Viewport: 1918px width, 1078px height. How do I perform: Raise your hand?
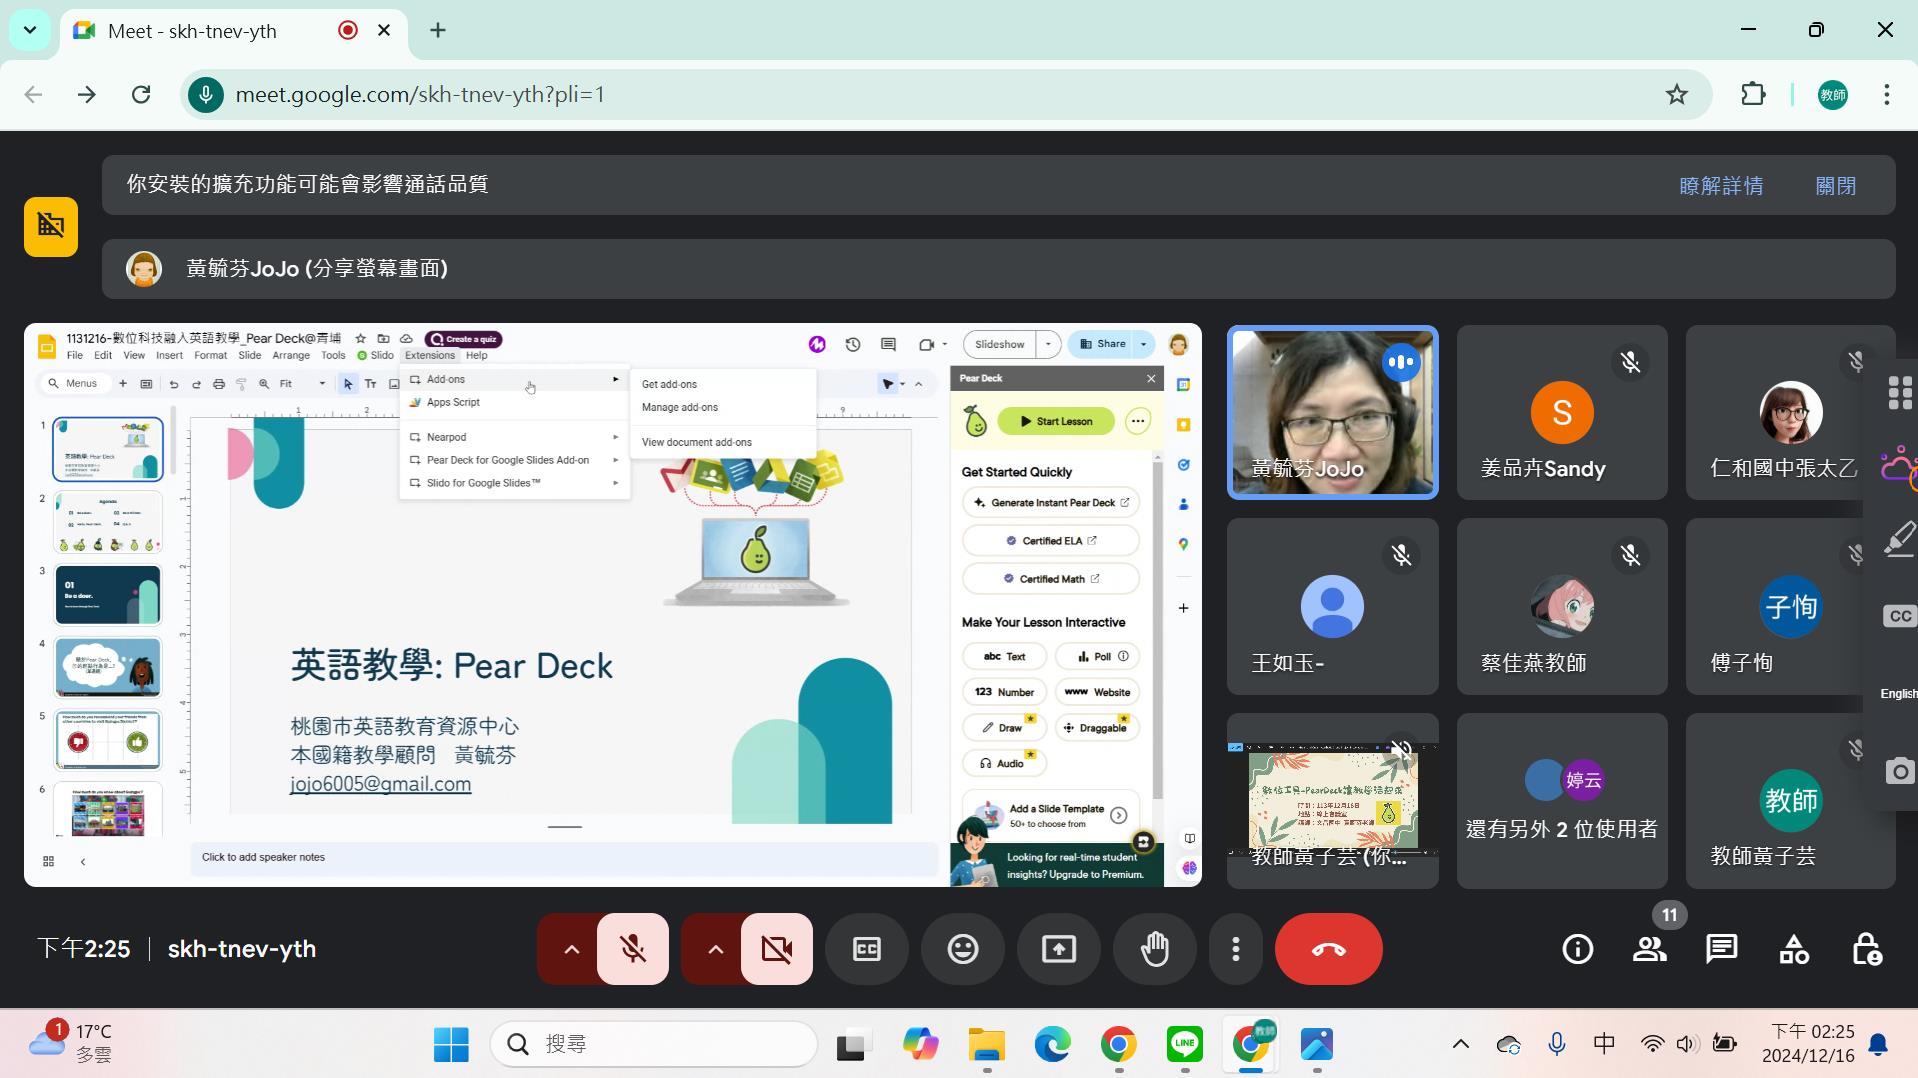pos(1154,949)
